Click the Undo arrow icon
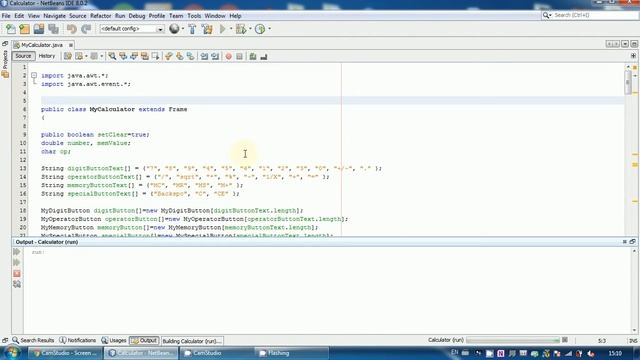The width and height of the screenshot is (640, 360). point(72,29)
